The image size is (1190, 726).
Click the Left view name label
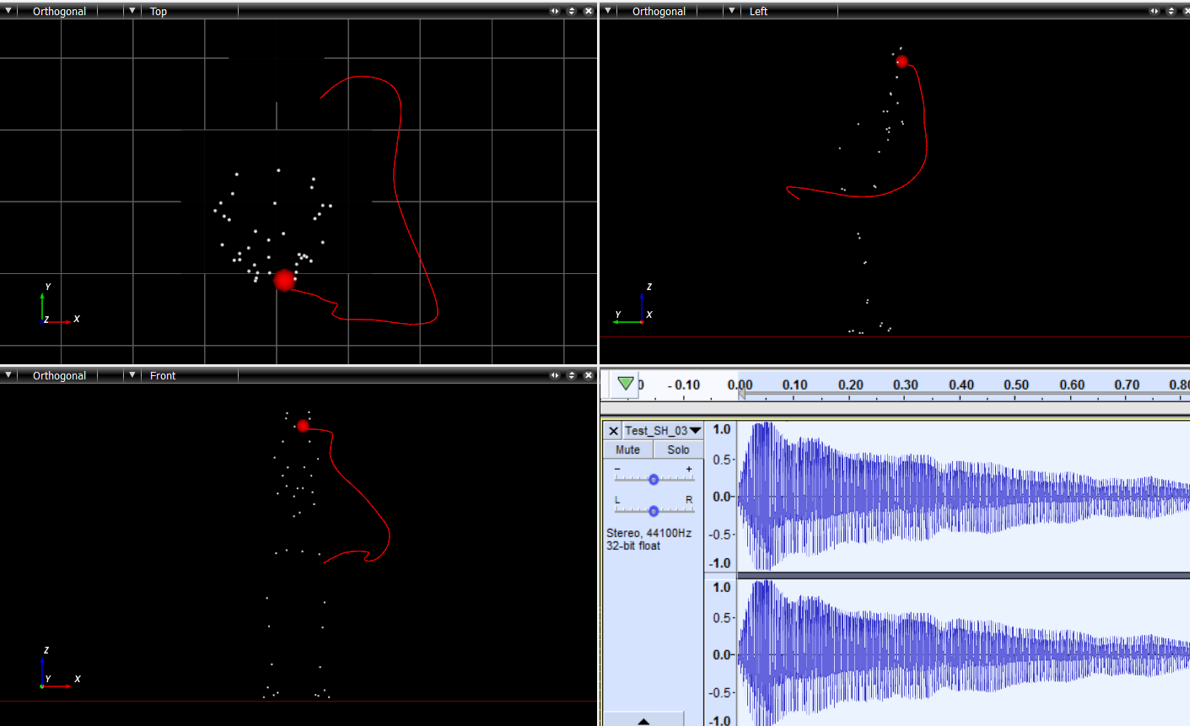coord(758,11)
